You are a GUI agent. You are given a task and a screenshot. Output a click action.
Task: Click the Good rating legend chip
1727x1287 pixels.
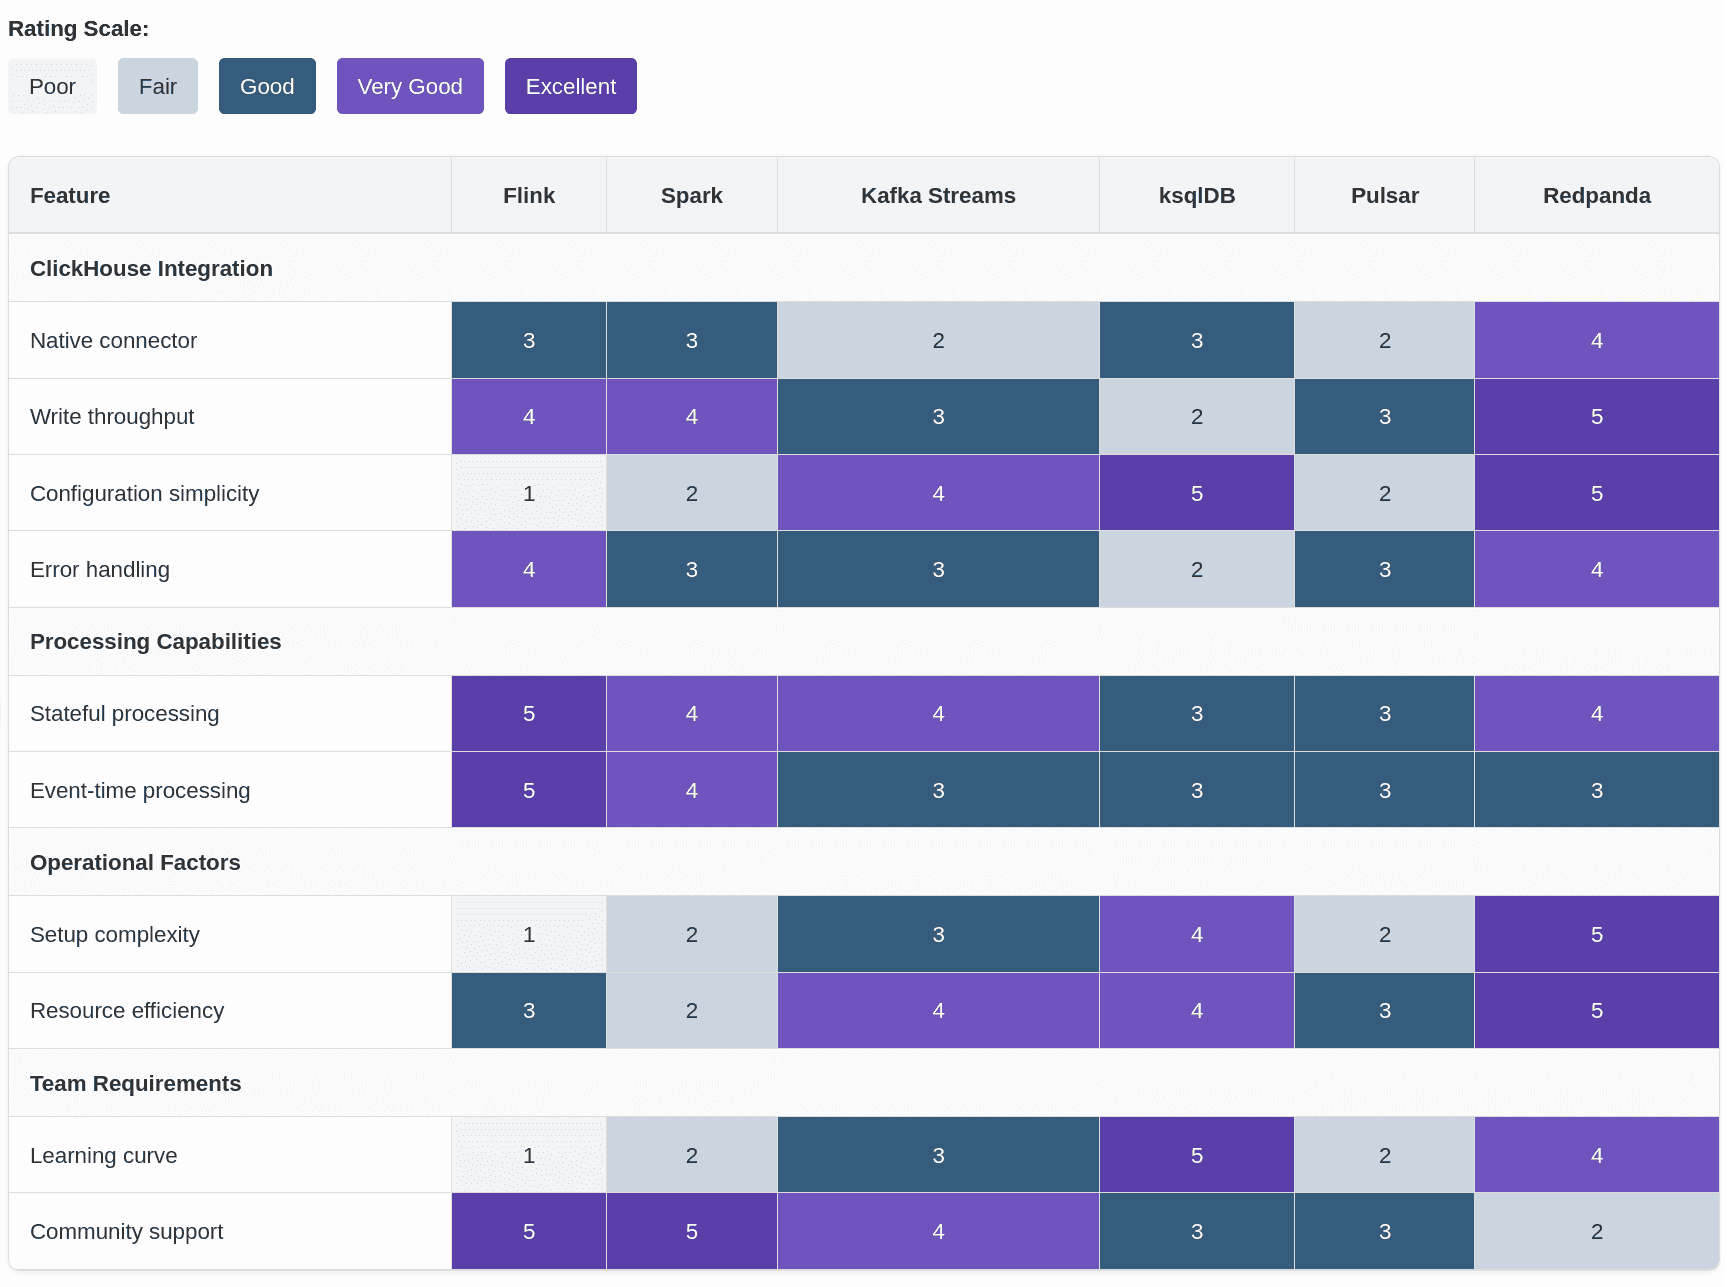[267, 86]
